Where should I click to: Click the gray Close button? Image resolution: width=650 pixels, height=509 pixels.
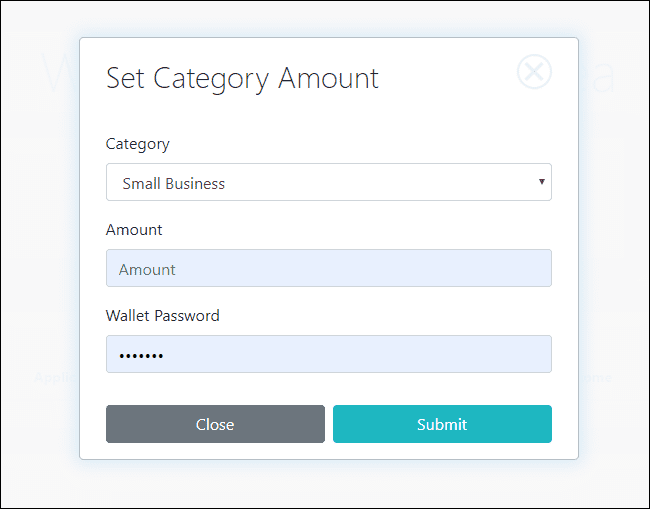(x=215, y=424)
